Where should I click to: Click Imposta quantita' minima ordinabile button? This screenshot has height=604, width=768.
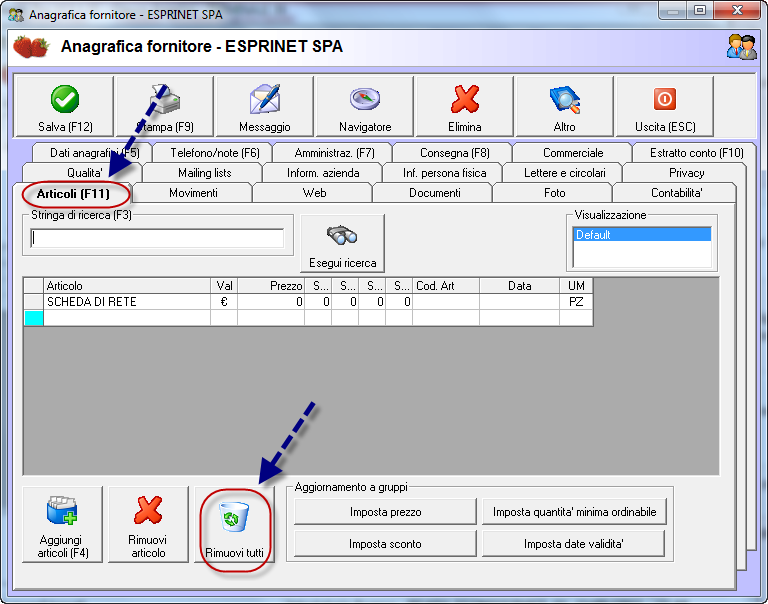click(x=574, y=512)
